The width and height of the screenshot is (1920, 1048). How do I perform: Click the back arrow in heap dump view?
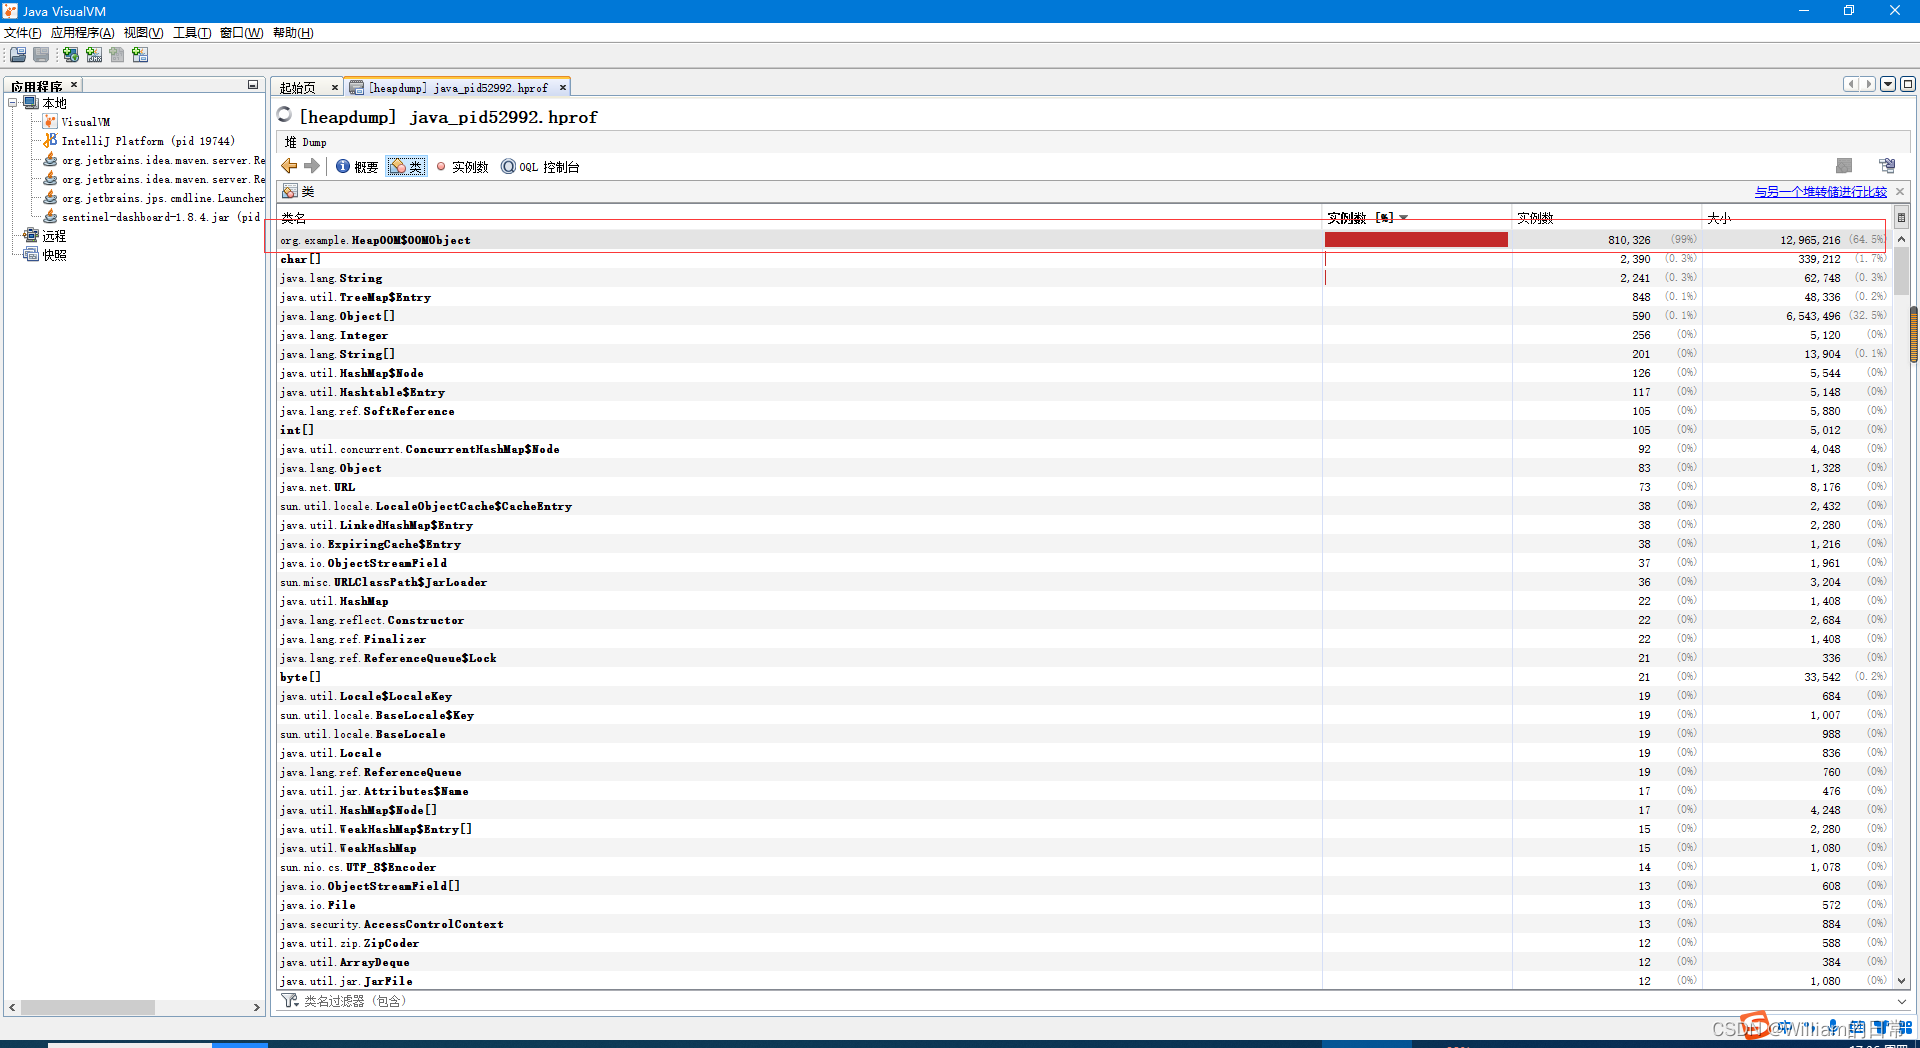289,166
